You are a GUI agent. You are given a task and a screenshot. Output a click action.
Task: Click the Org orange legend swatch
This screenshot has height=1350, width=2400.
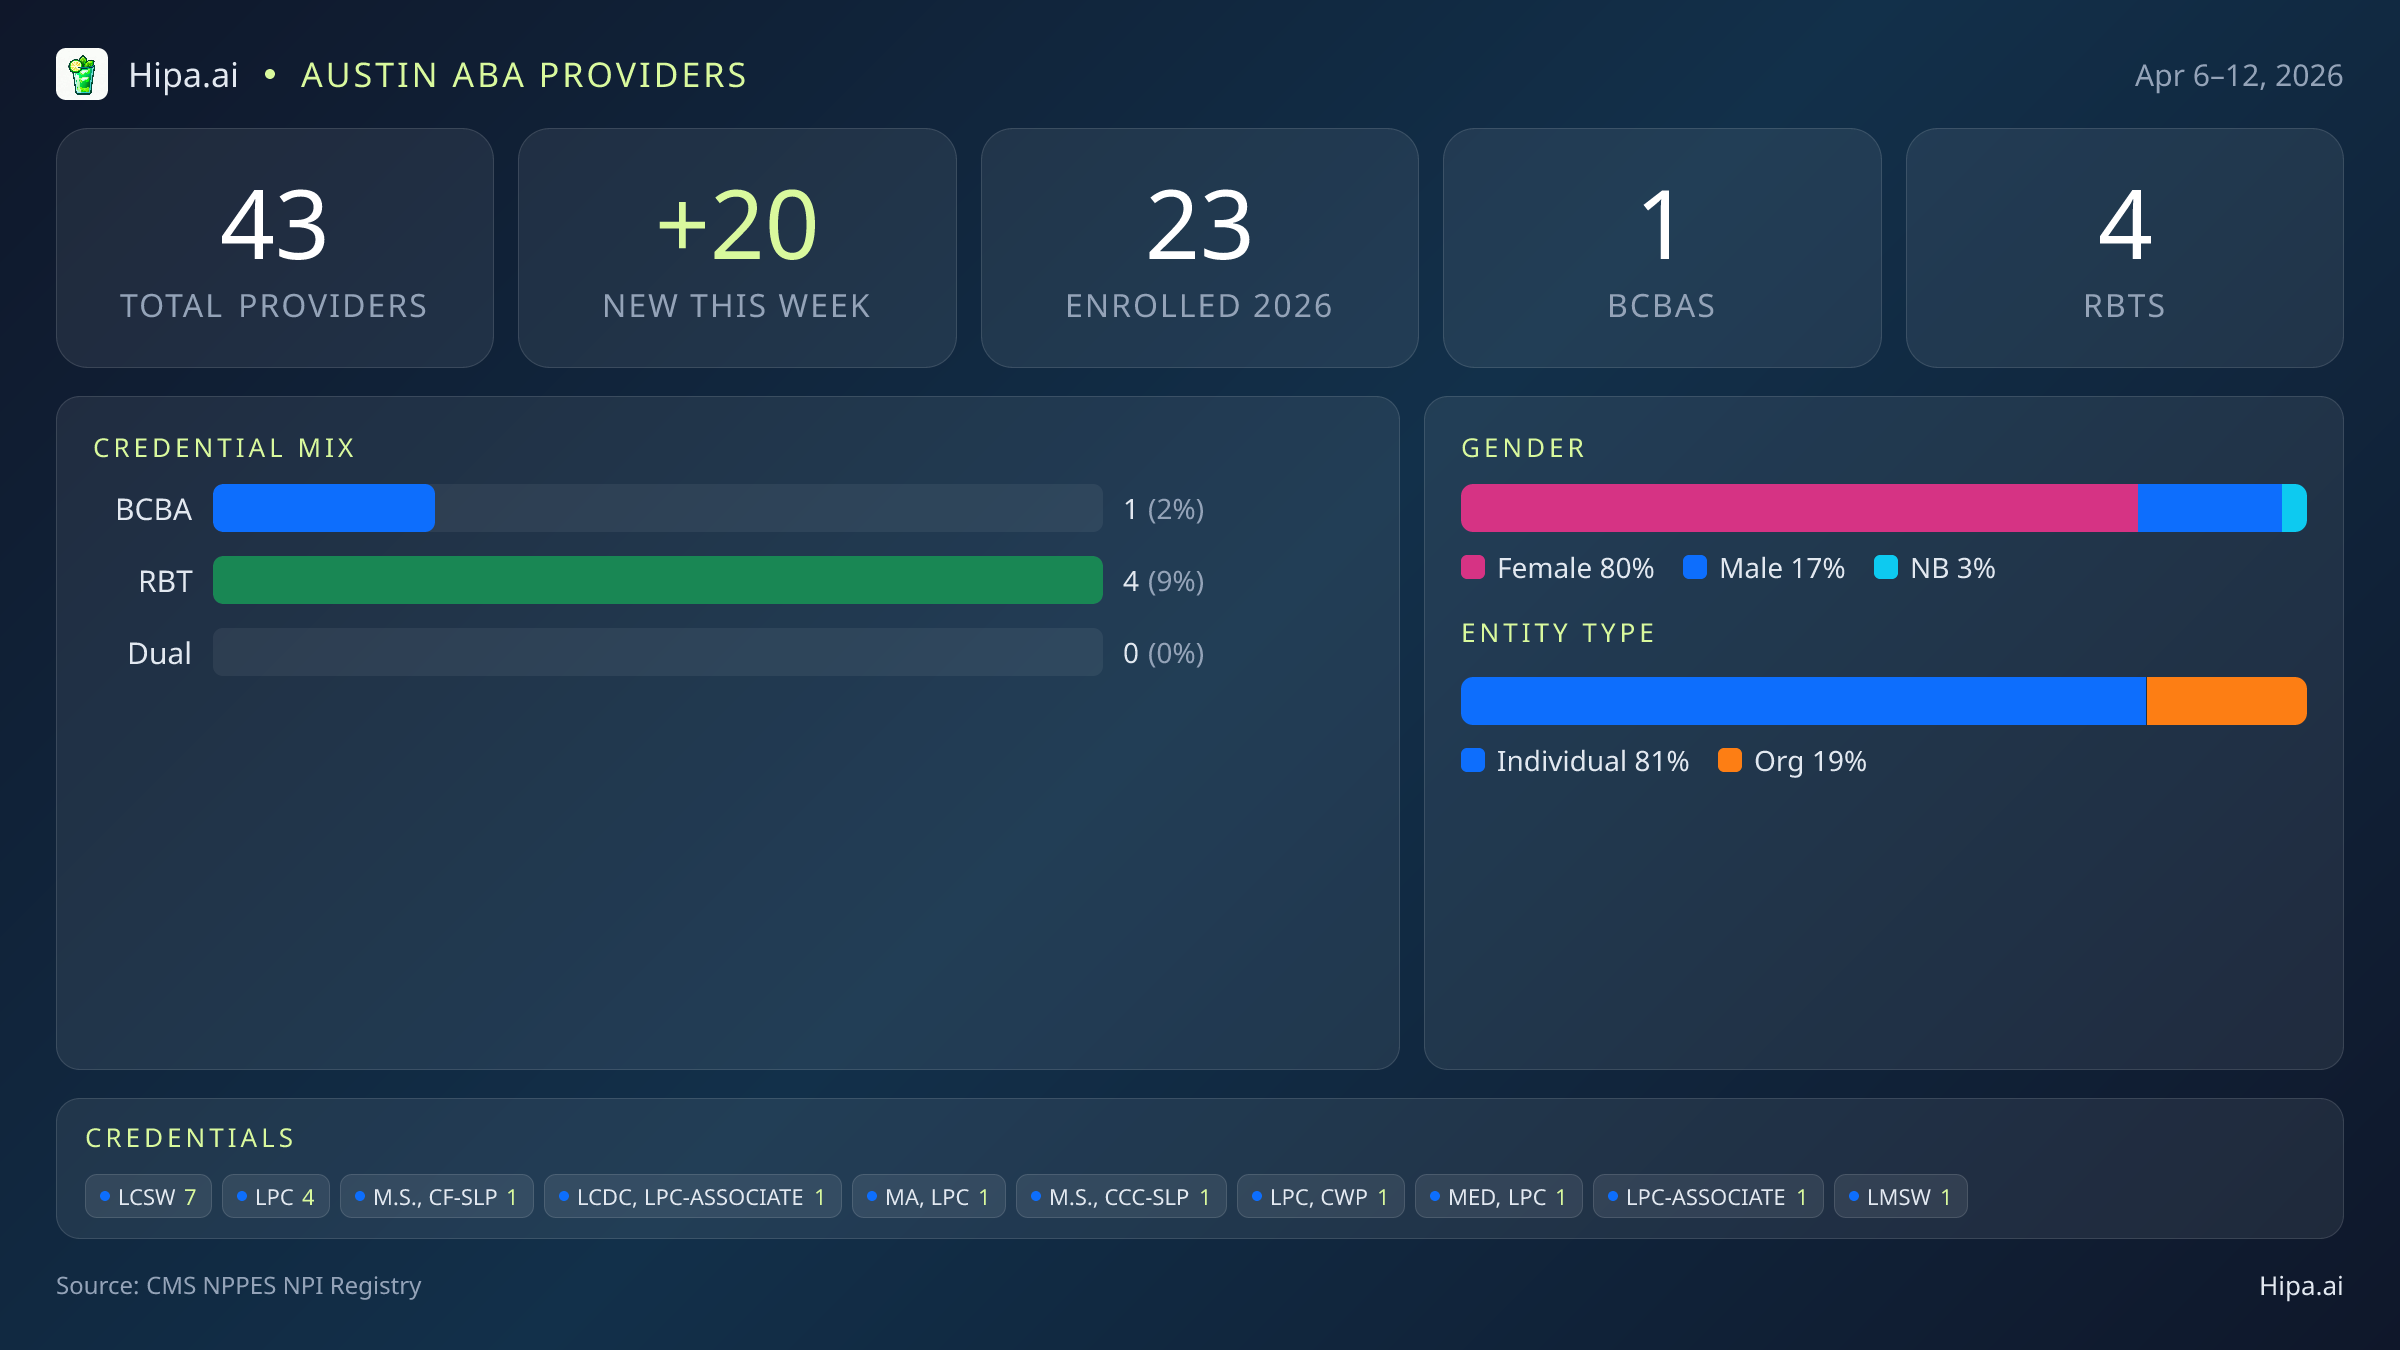click(x=1730, y=761)
